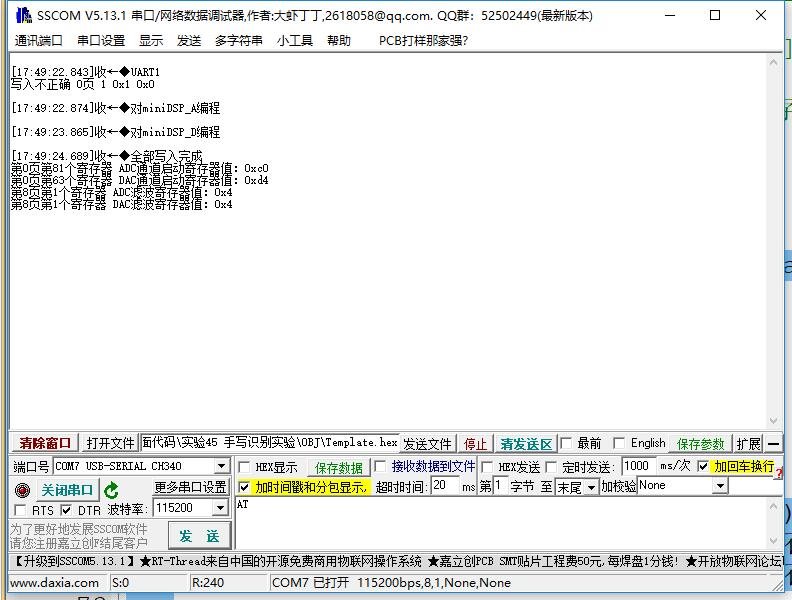Viewport: 792px width, 600px height.
Task: Uncheck the 加回车换行 checkbox
Action: point(703,466)
